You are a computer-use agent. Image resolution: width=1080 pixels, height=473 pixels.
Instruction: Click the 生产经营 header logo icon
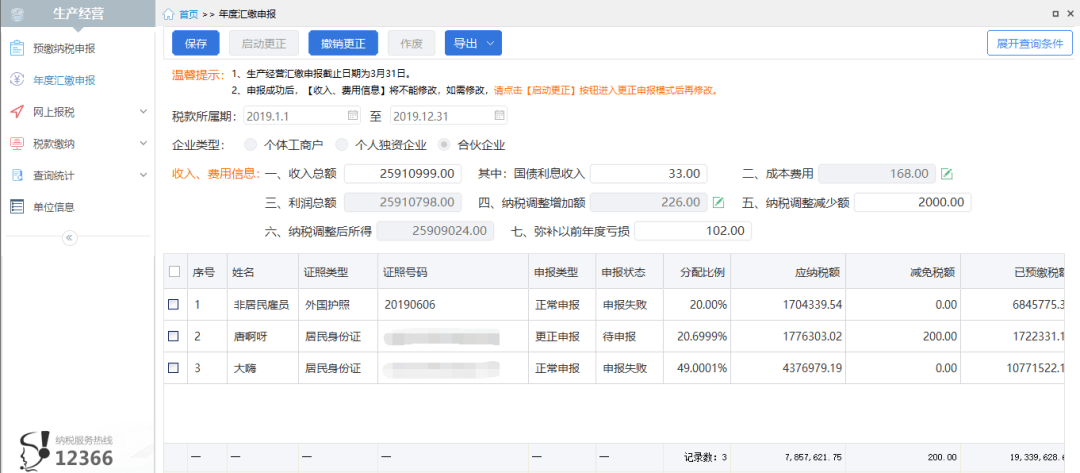pyautogui.click(x=19, y=14)
